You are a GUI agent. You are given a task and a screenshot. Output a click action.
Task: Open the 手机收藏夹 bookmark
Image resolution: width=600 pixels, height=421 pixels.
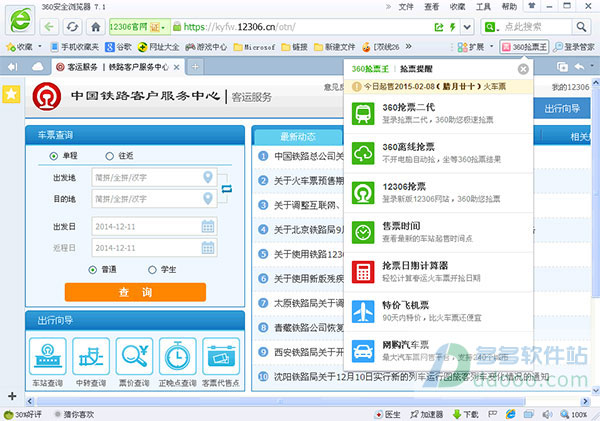(x=75, y=47)
